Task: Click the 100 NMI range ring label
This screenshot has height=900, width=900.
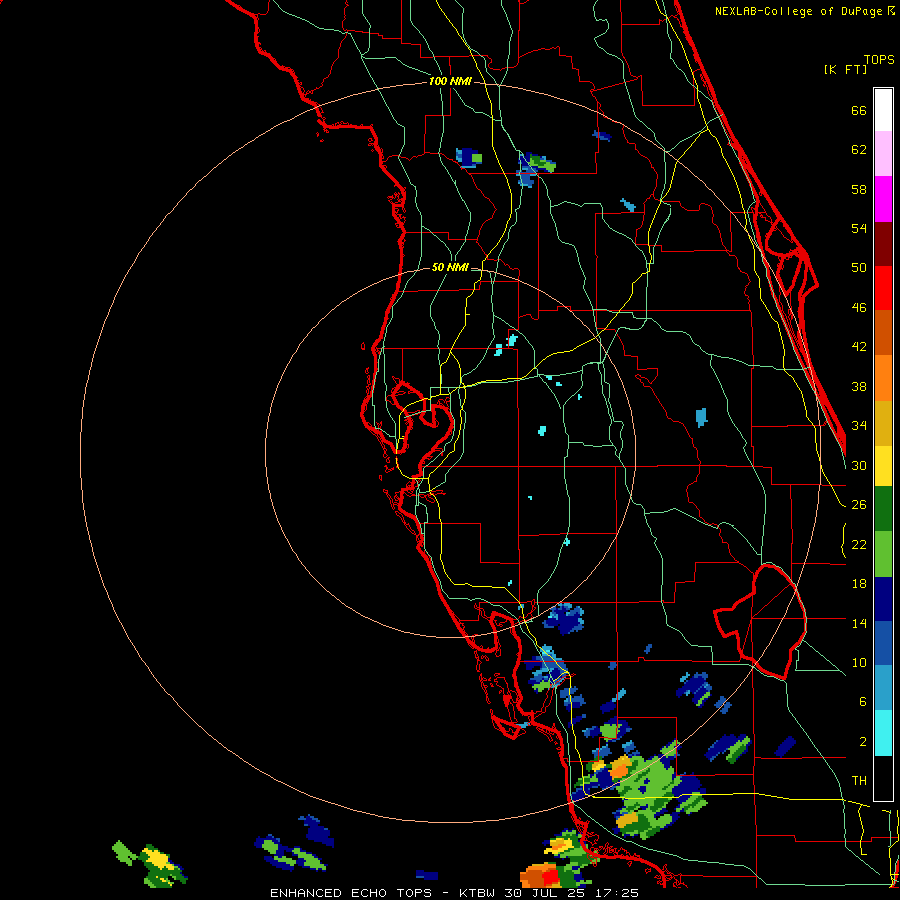Action: click(450, 81)
